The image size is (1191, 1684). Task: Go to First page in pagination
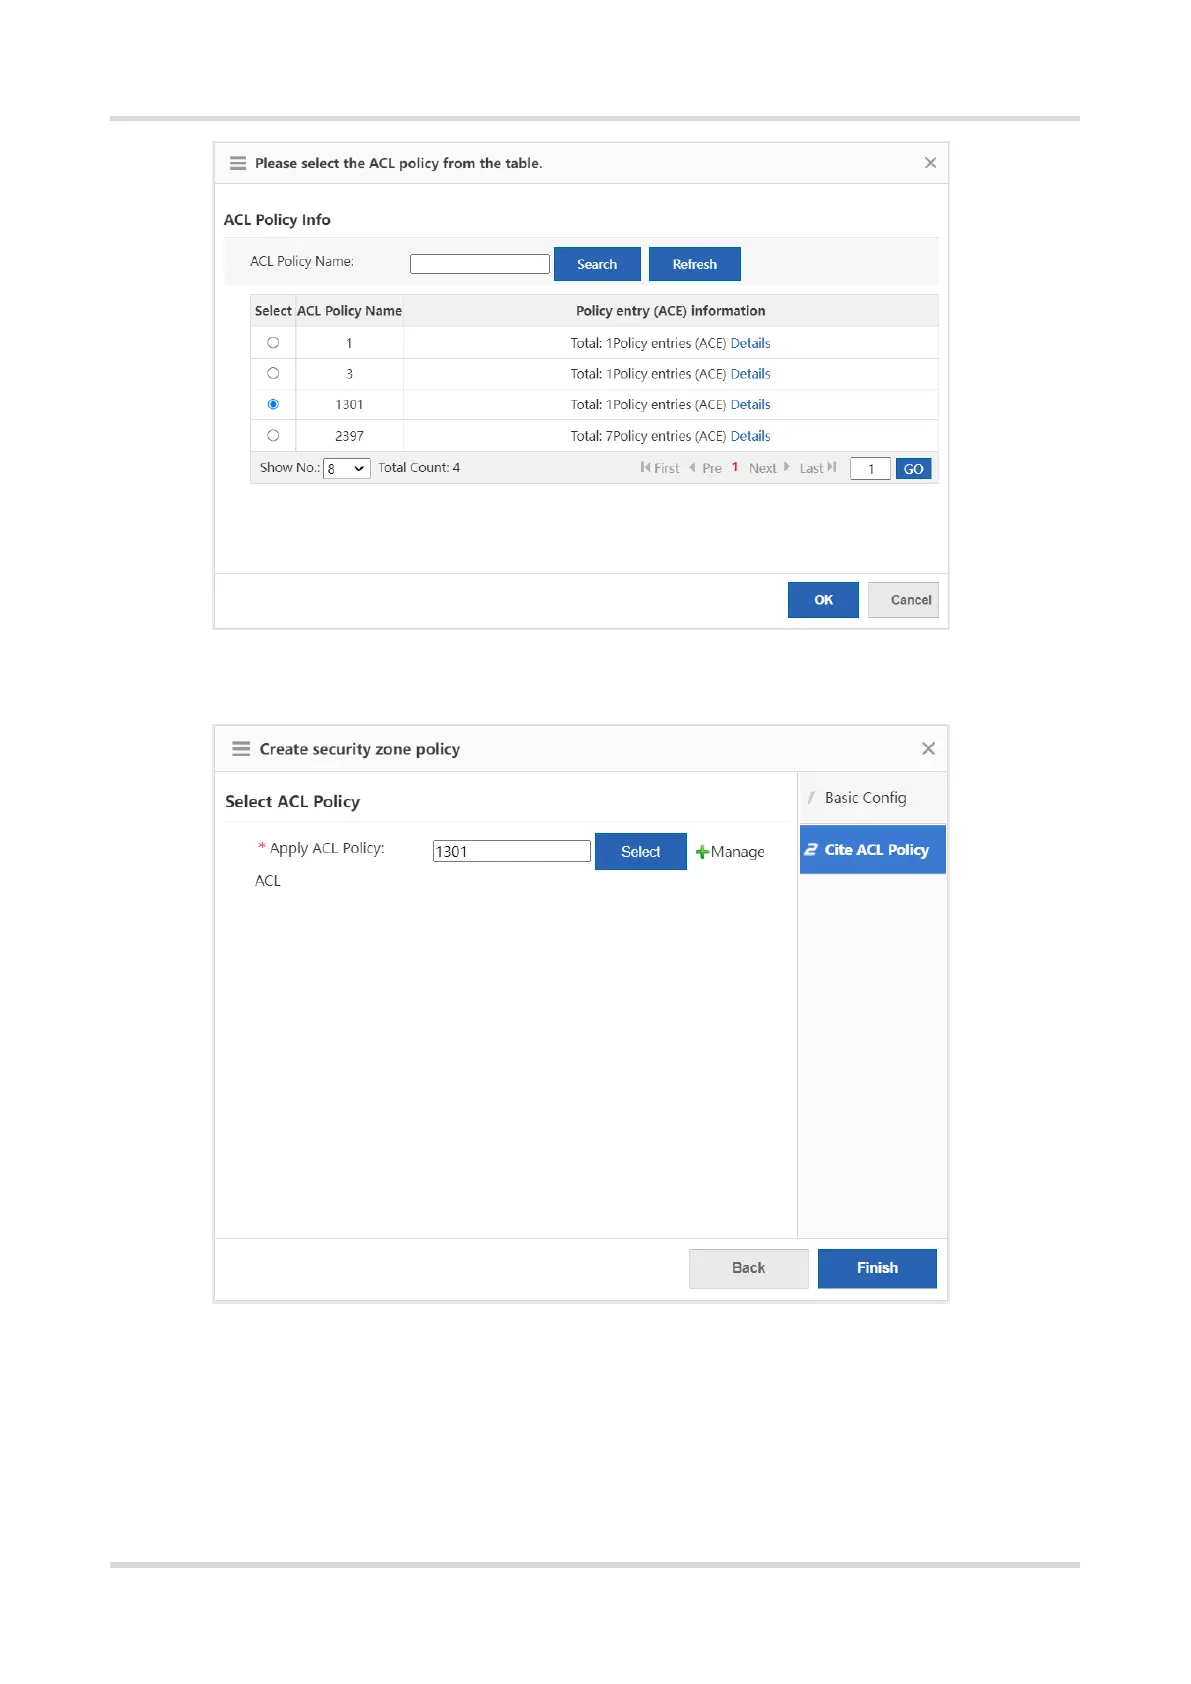pos(659,468)
